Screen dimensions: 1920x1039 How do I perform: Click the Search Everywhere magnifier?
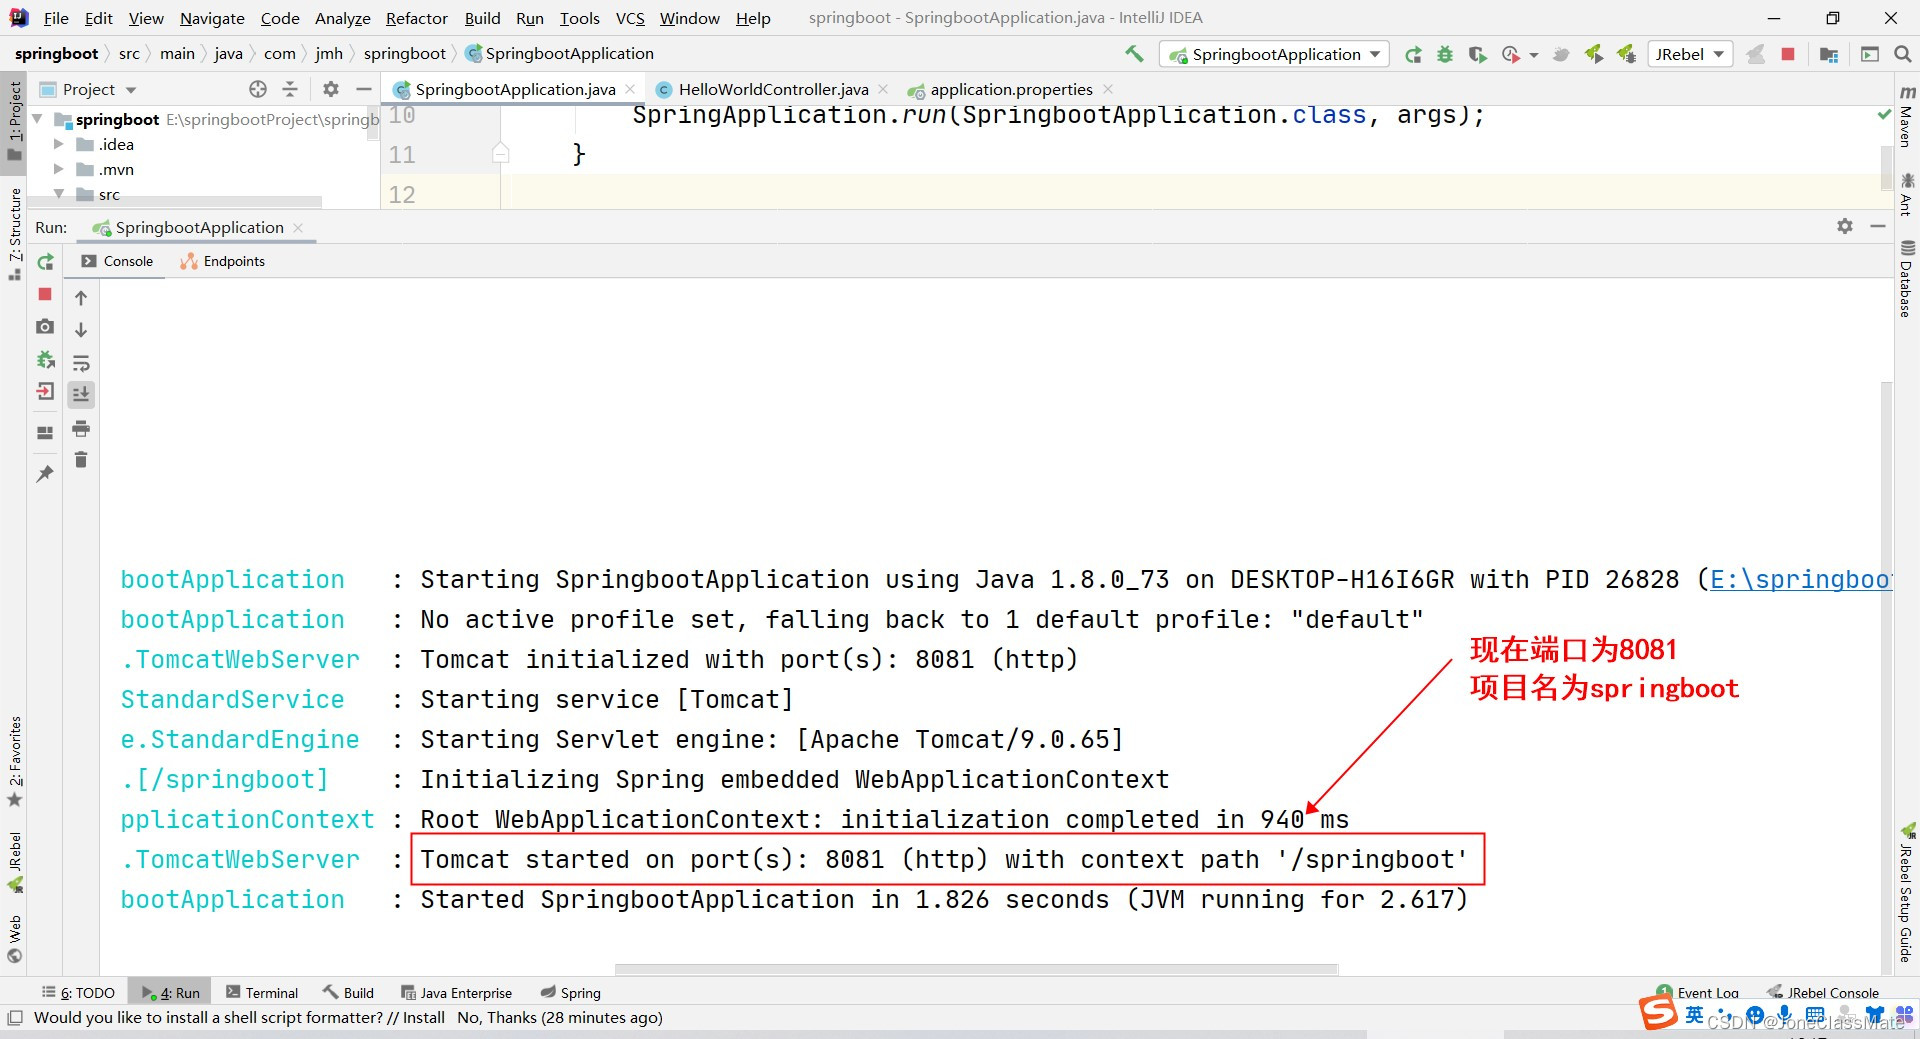1902,55
